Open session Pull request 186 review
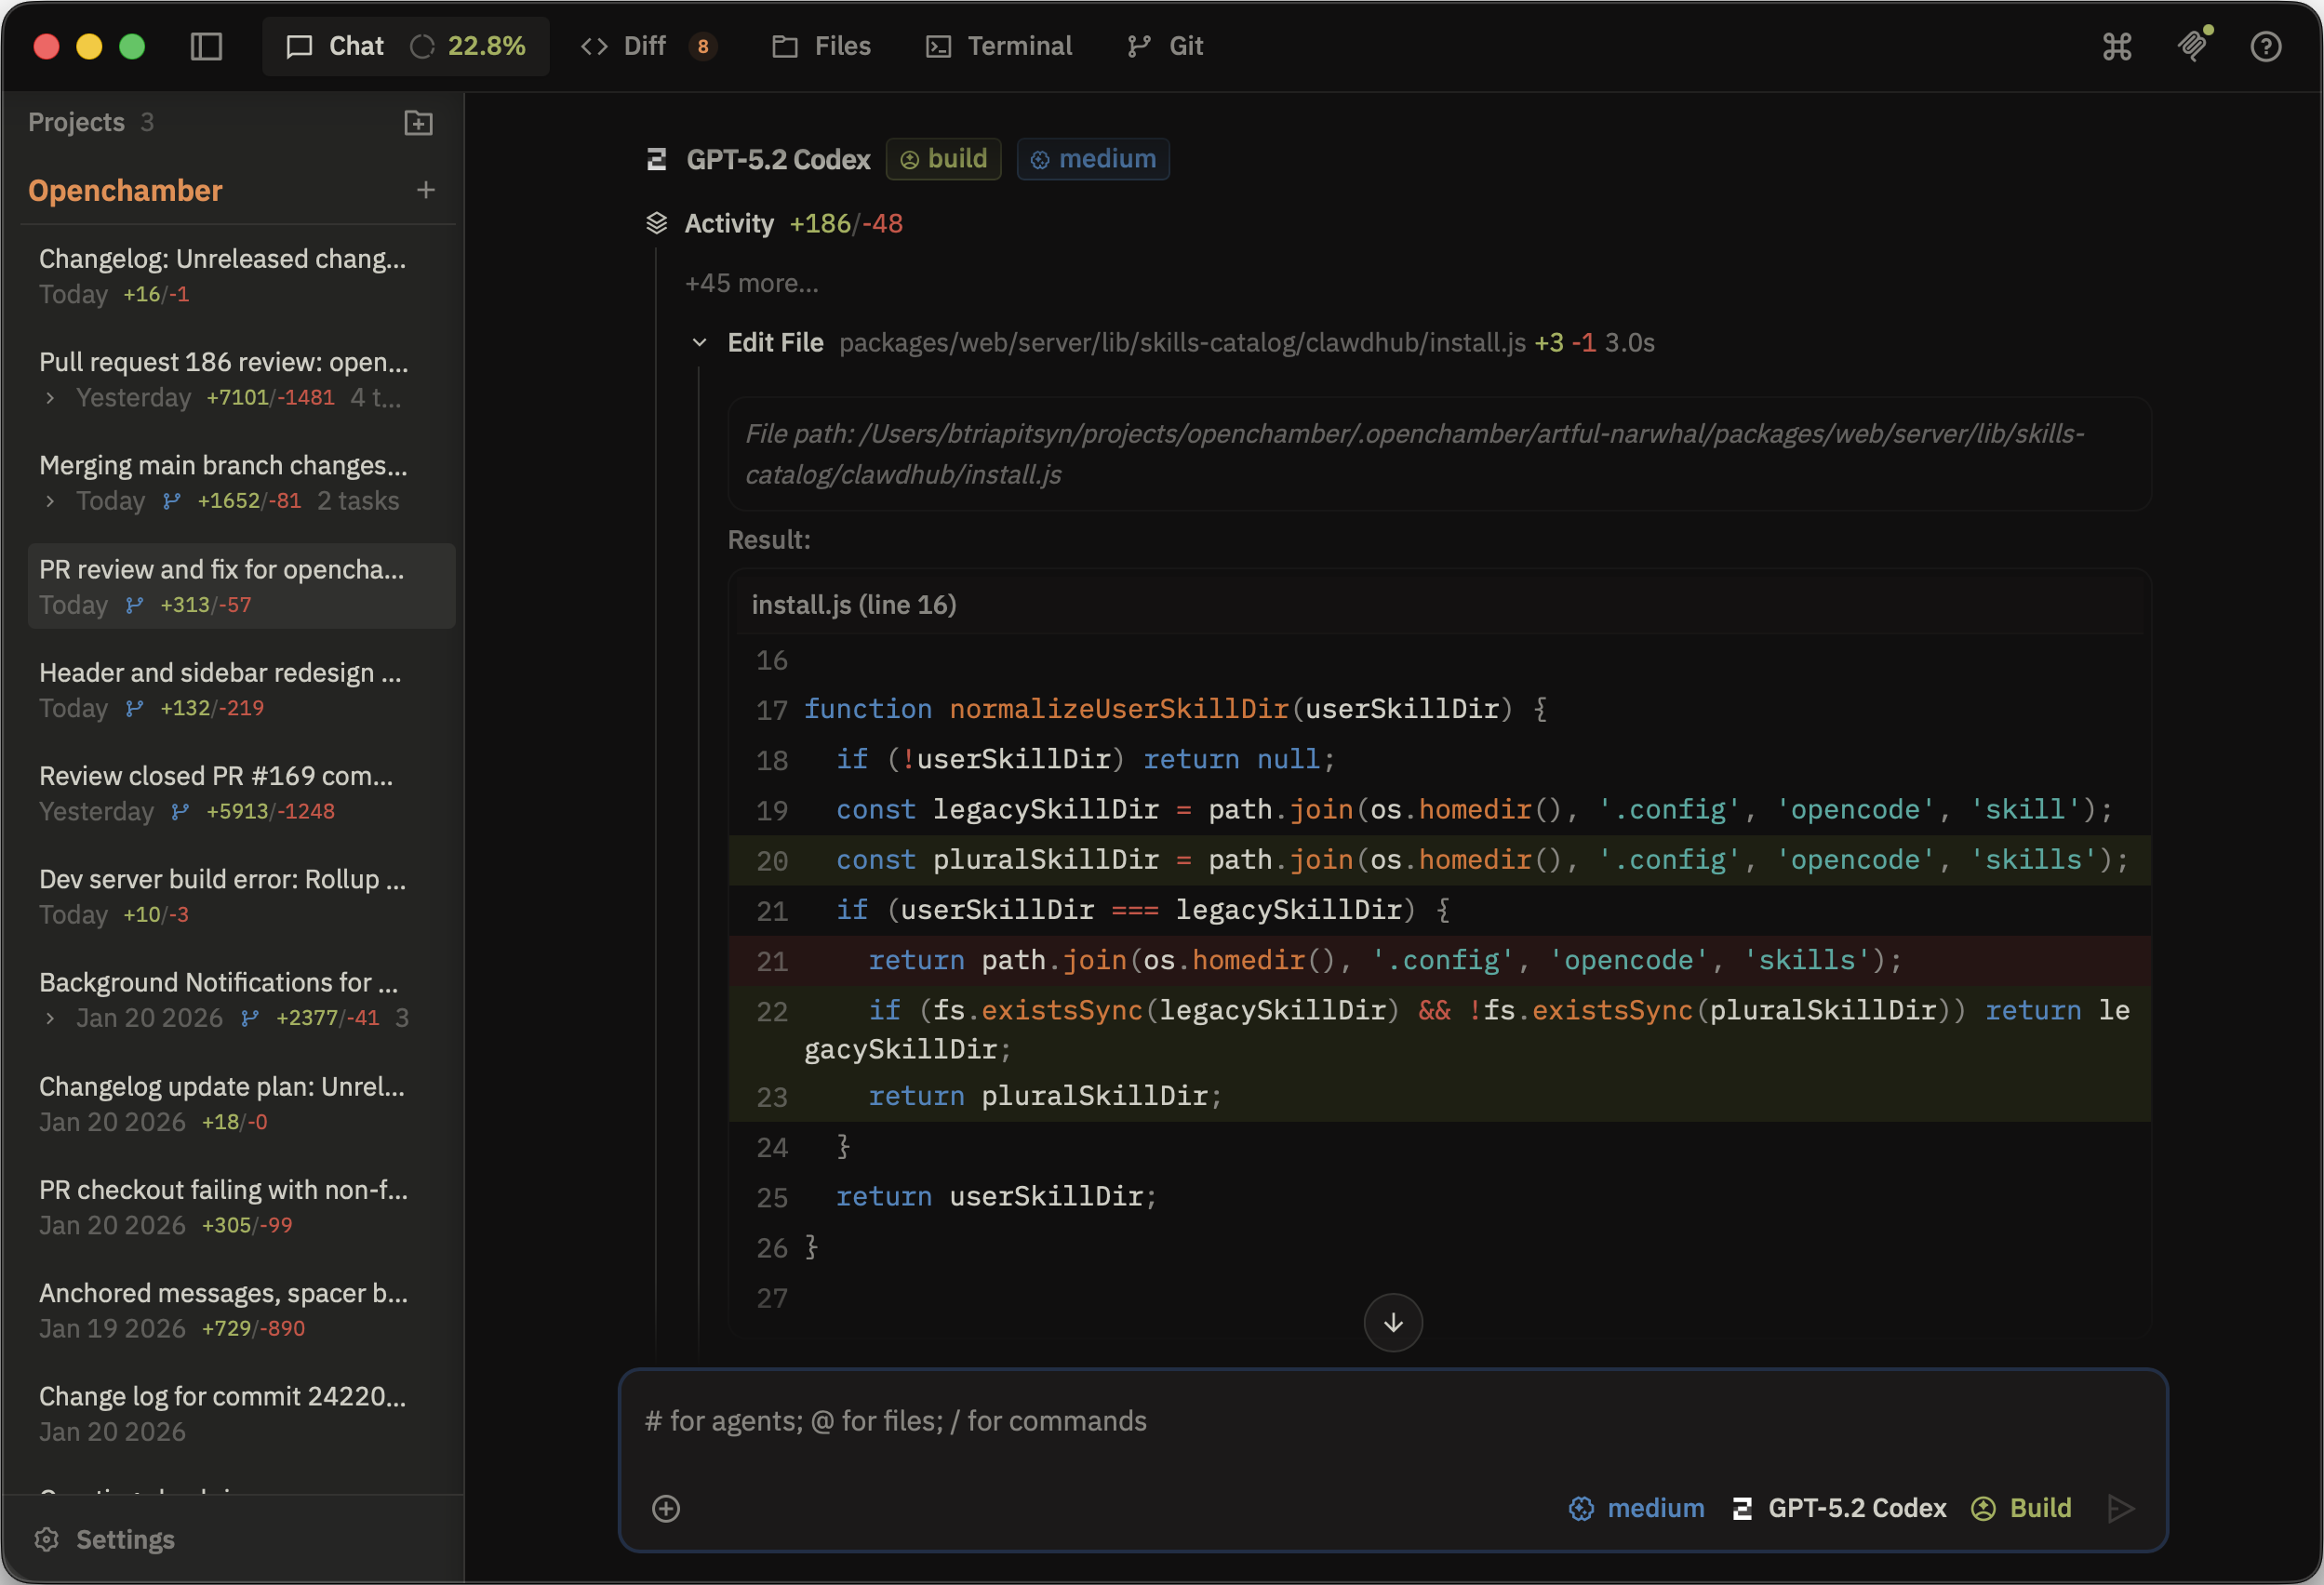The image size is (2324, 1585). (x=241, y=379)
